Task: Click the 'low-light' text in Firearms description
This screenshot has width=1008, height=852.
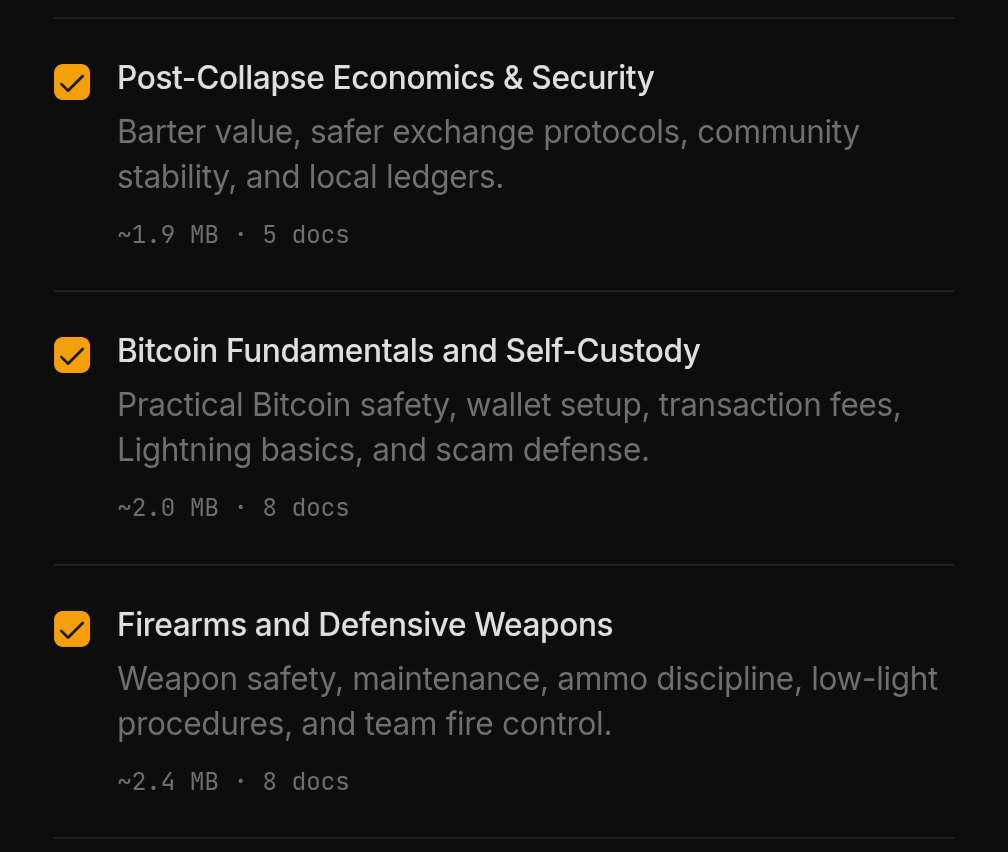Action: (874, 679)
